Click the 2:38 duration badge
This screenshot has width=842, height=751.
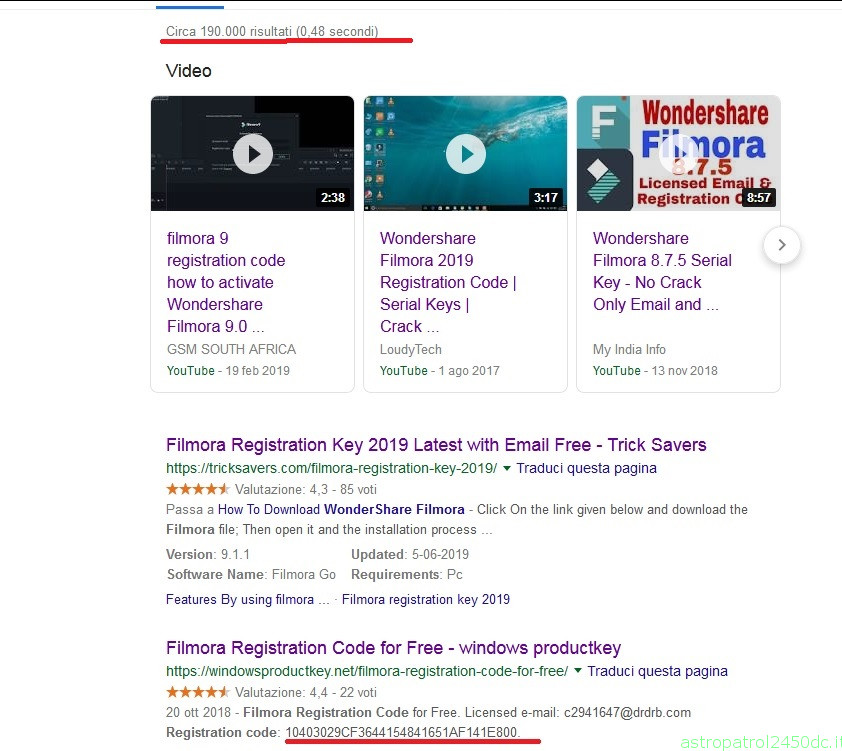(x=332, y=198)
